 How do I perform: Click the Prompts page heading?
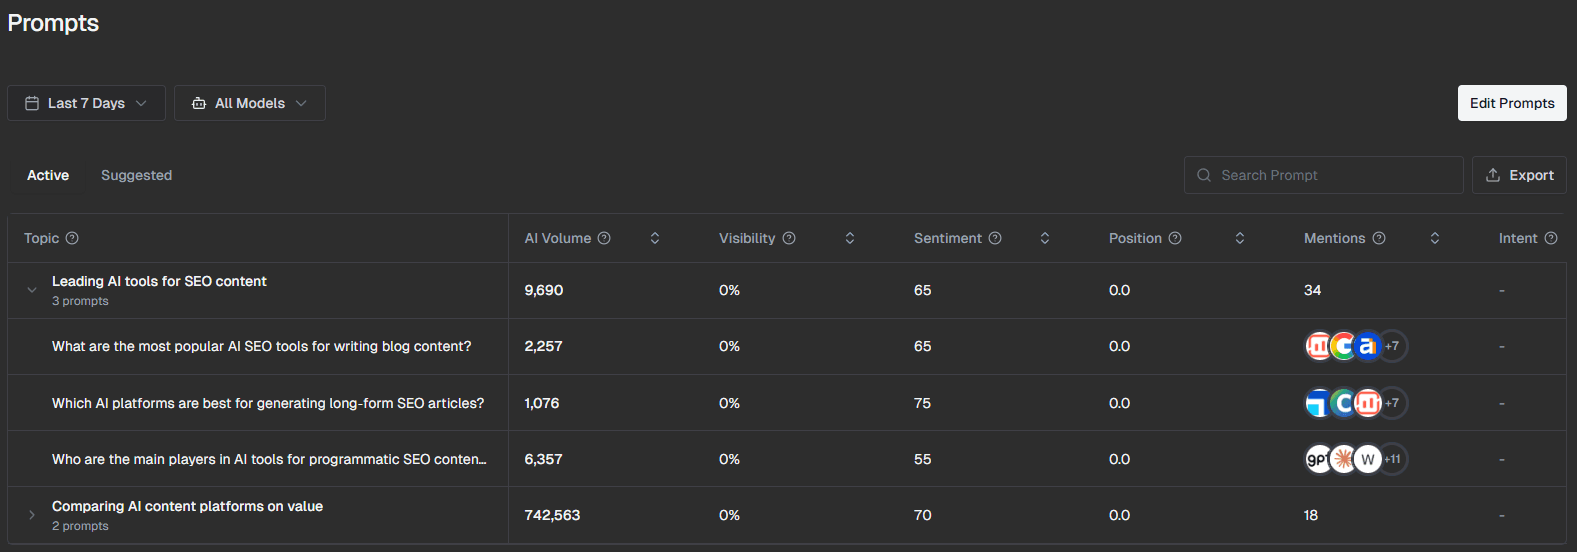pos(53,23)
